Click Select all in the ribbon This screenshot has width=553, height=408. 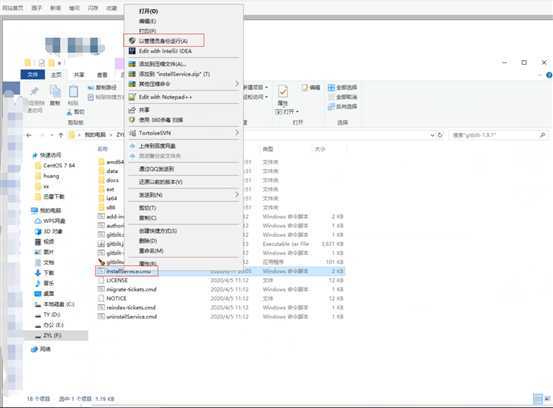342,87
